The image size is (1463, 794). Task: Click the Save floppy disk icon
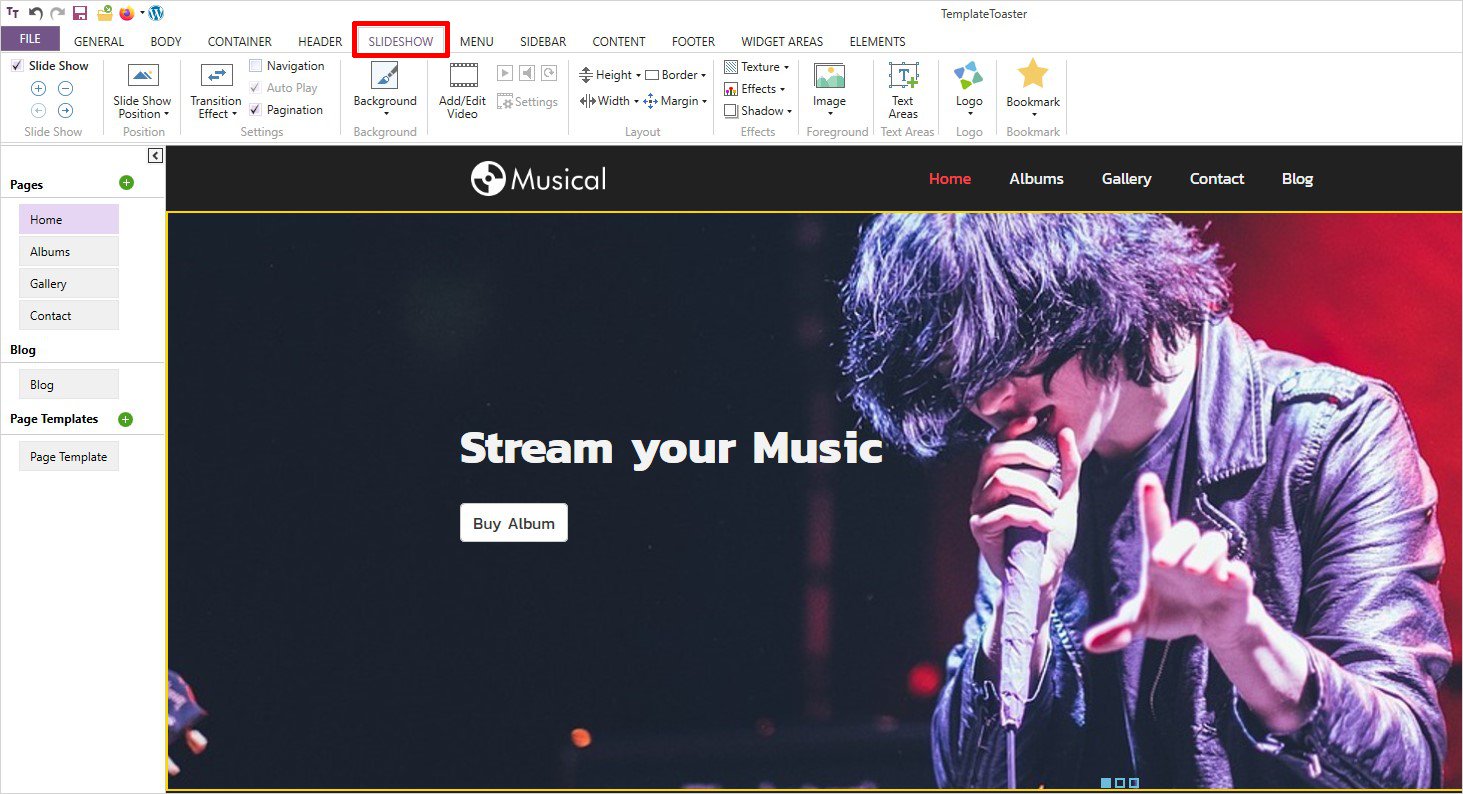click(80, 13)
